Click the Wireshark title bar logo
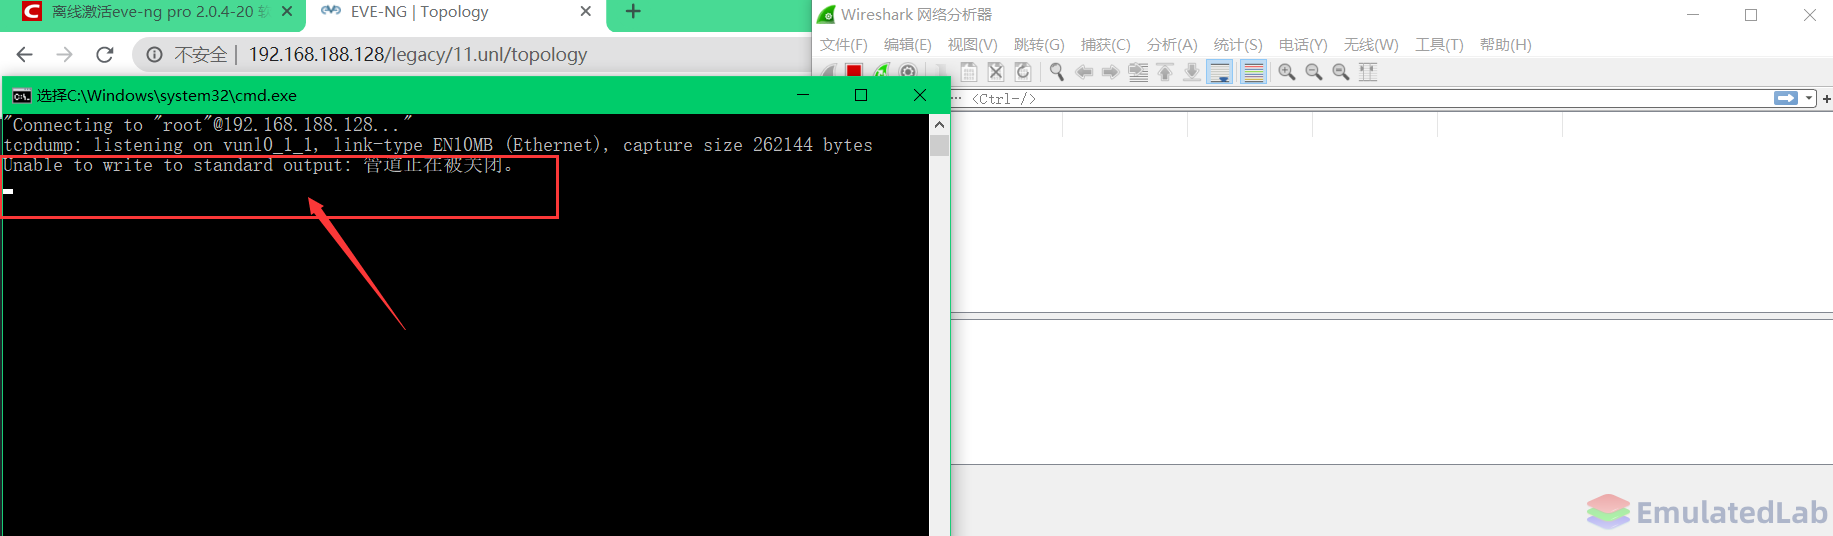This screenshot has width=1833, height=536. coord(827,15)
